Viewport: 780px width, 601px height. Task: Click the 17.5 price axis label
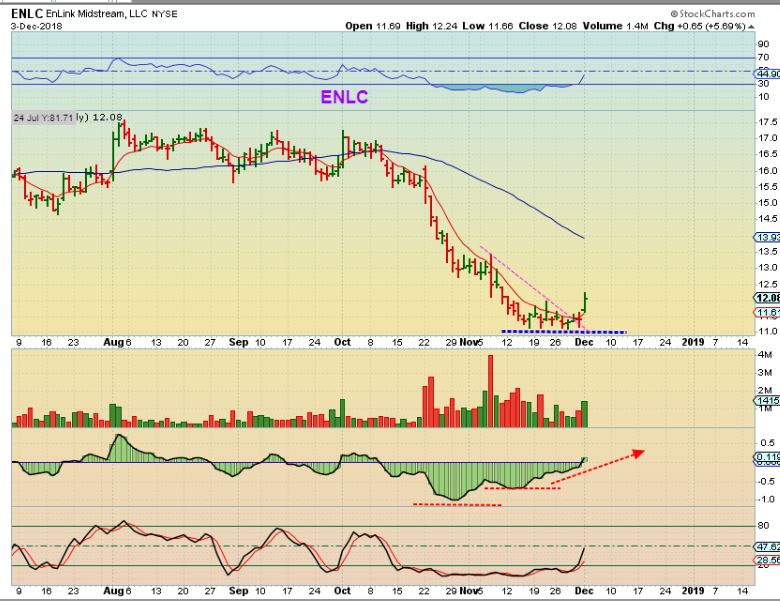tap(768, 122)
